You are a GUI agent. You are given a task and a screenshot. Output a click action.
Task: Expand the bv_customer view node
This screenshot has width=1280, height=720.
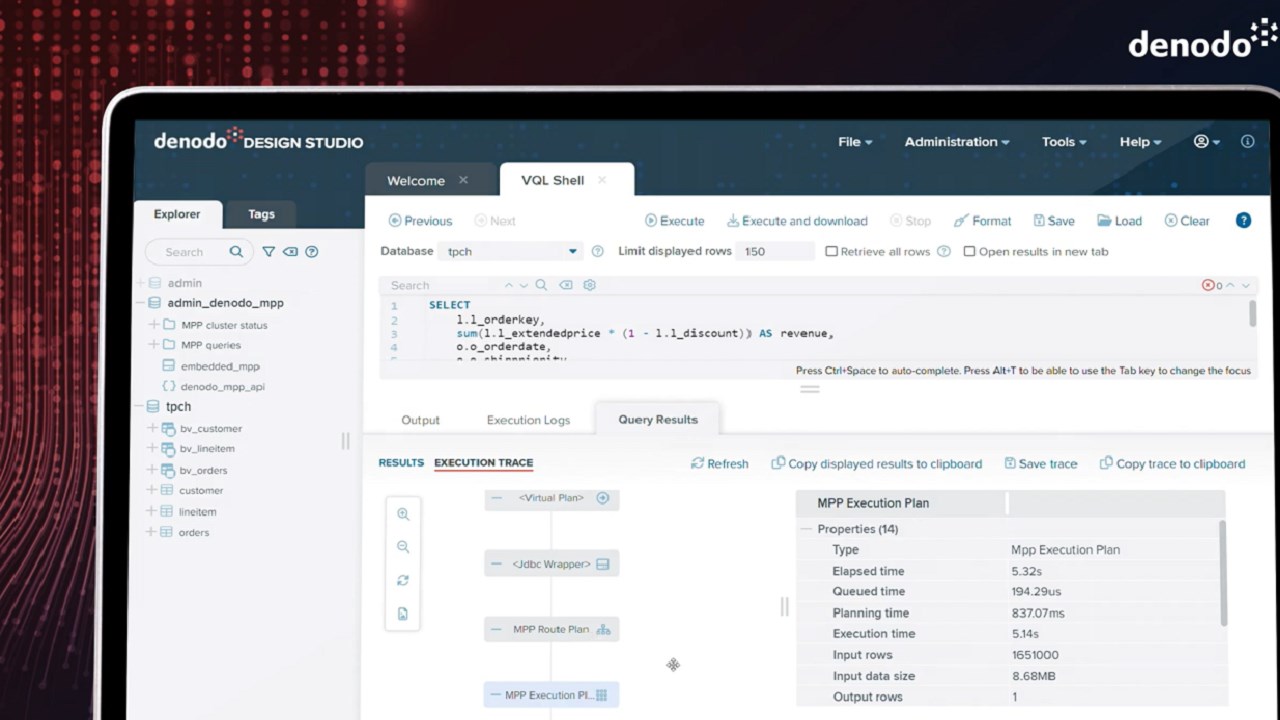153,428
